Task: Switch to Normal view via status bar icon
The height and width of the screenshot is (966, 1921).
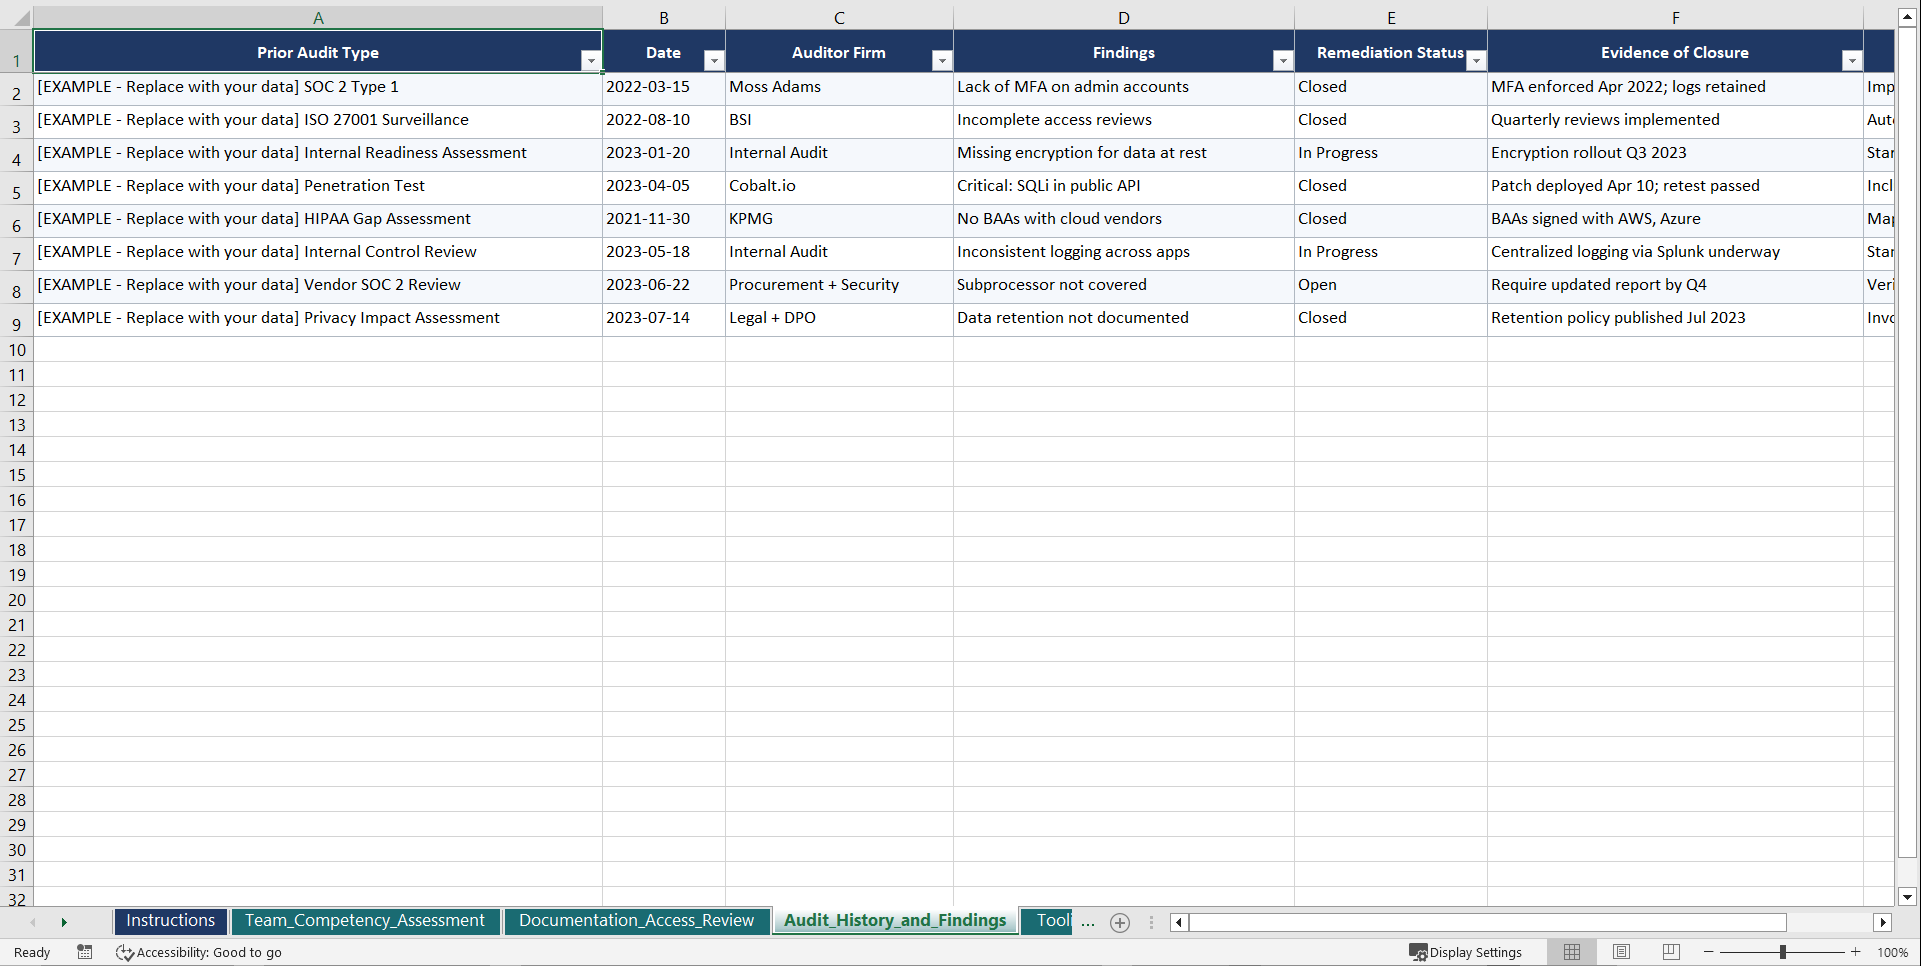Action: coord(1571,952)
